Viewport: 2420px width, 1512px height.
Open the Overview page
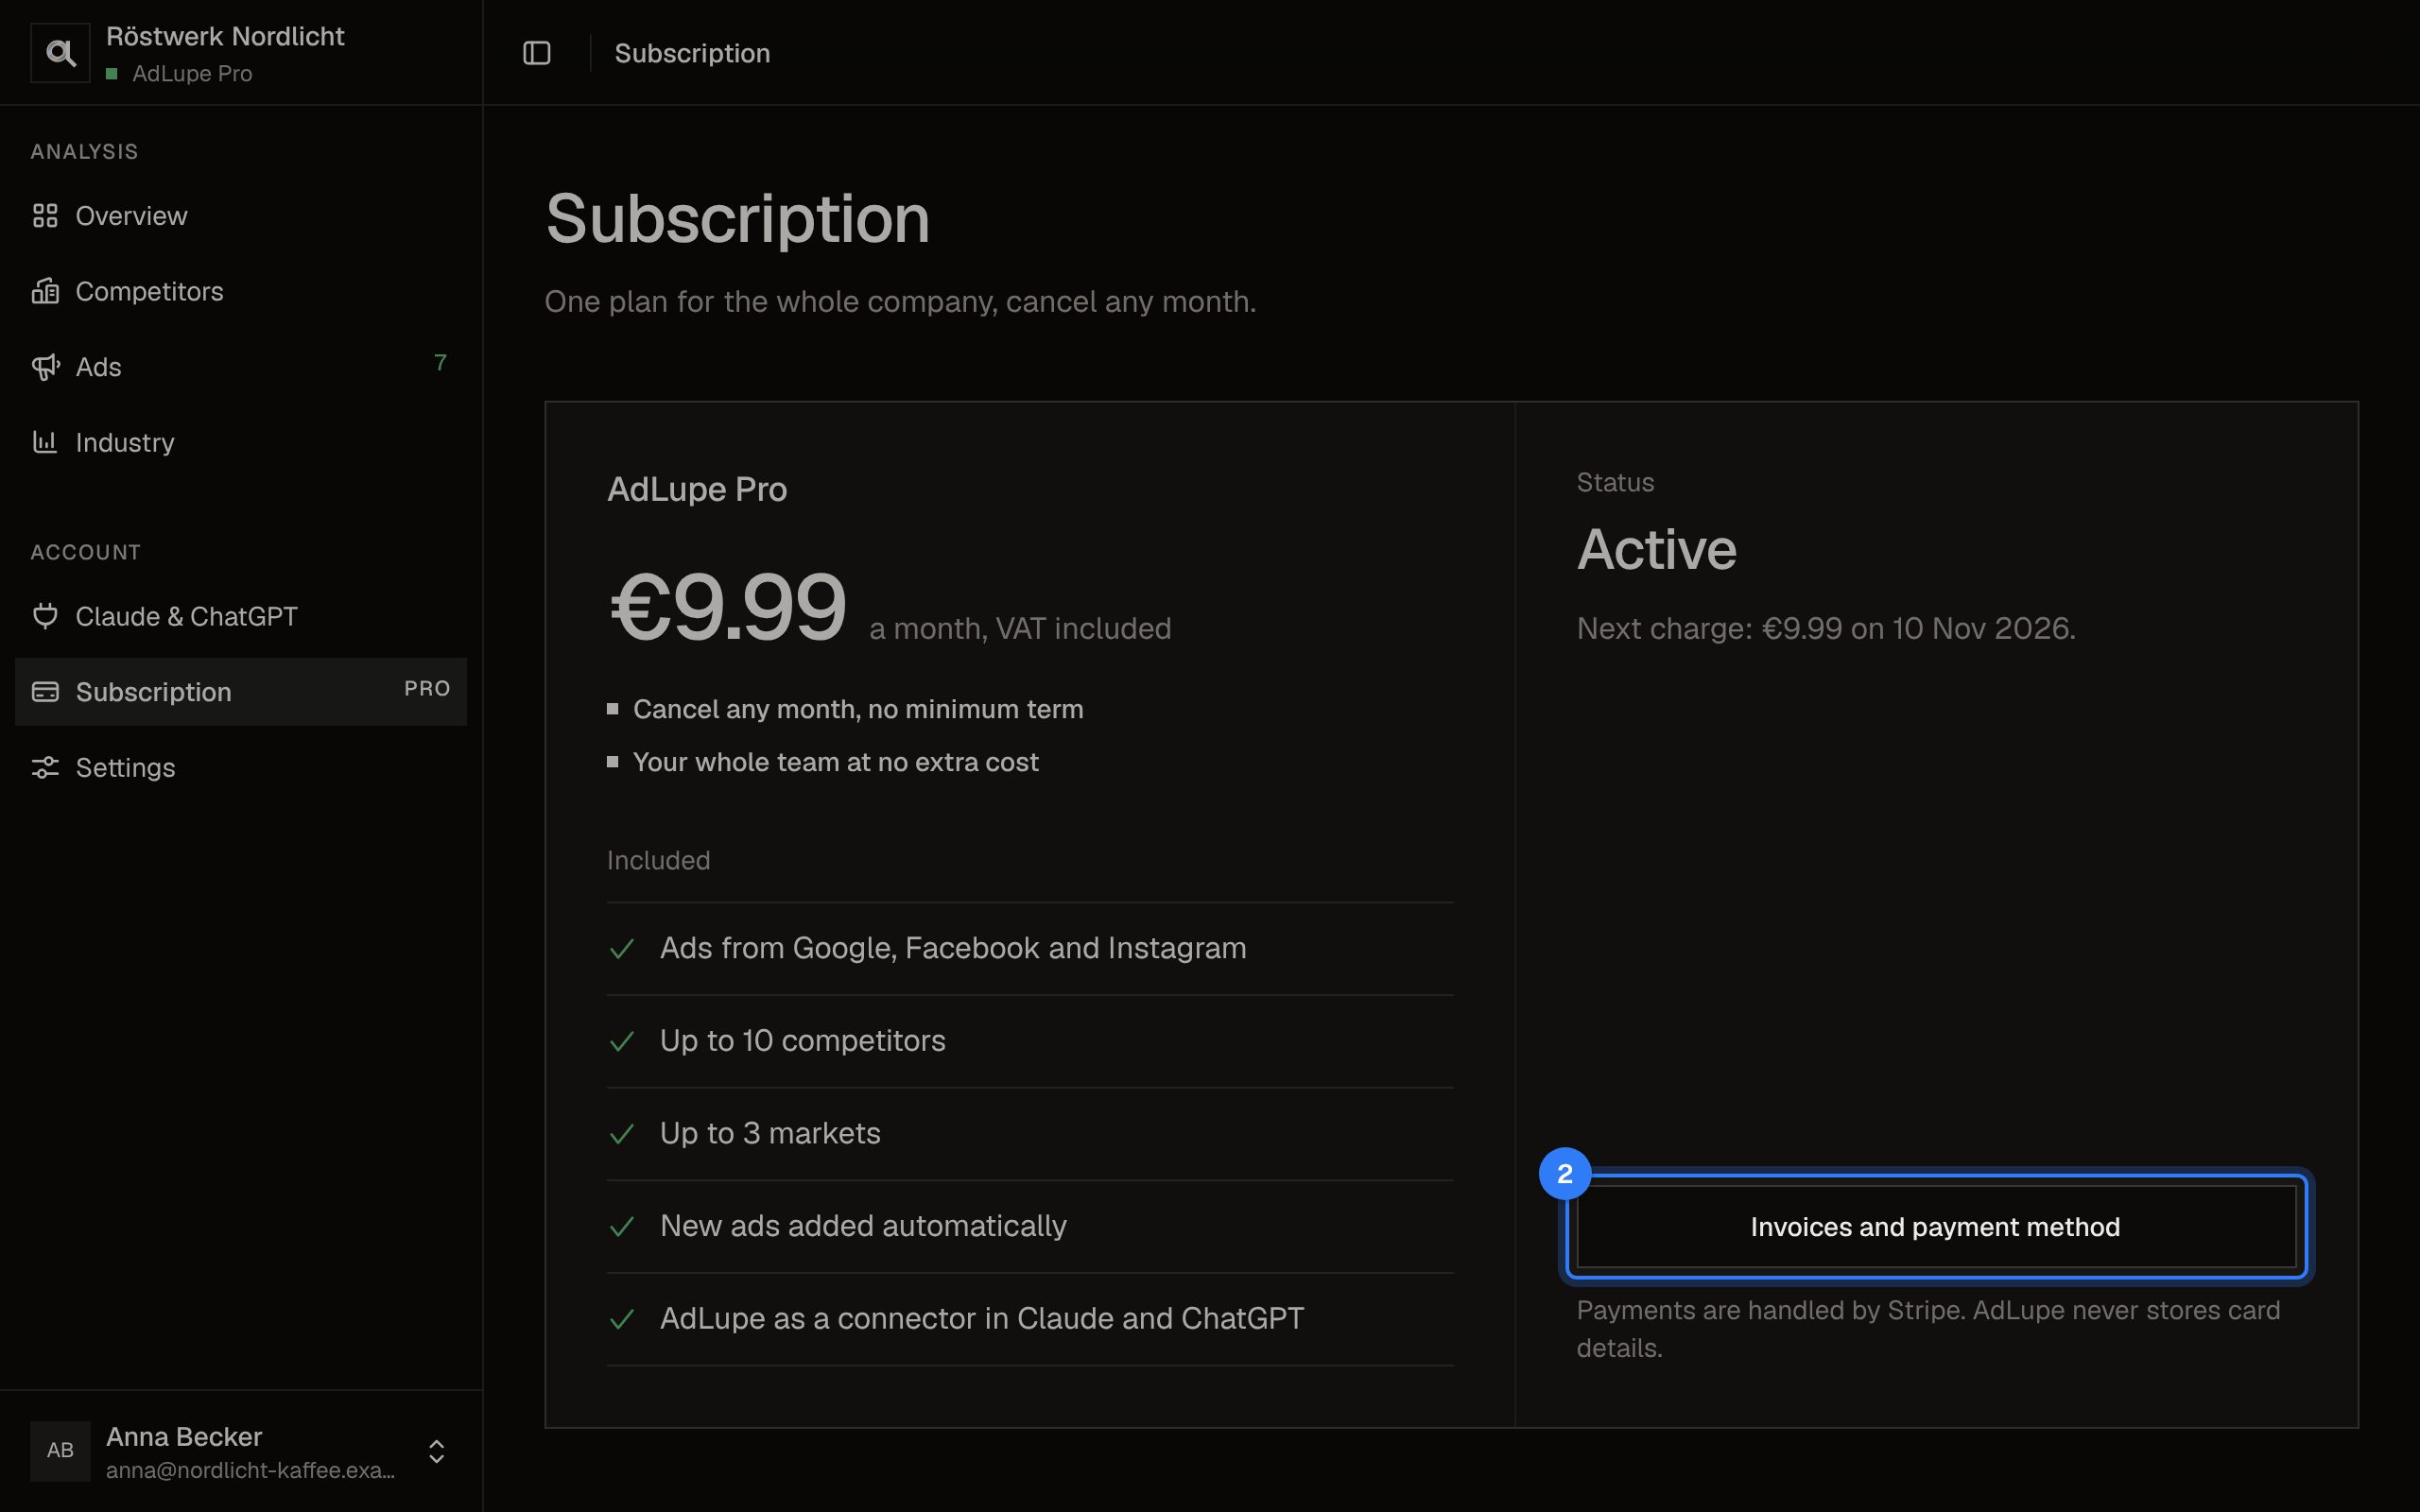[x=241, y=215]
